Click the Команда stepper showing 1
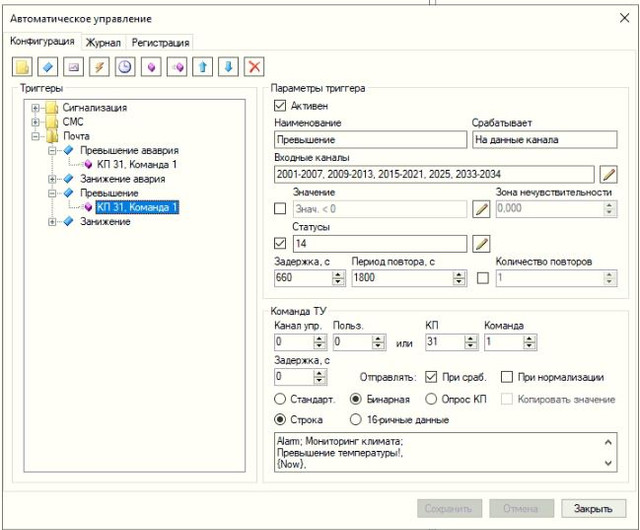This screenshot has height=530, width=640. 511,342
